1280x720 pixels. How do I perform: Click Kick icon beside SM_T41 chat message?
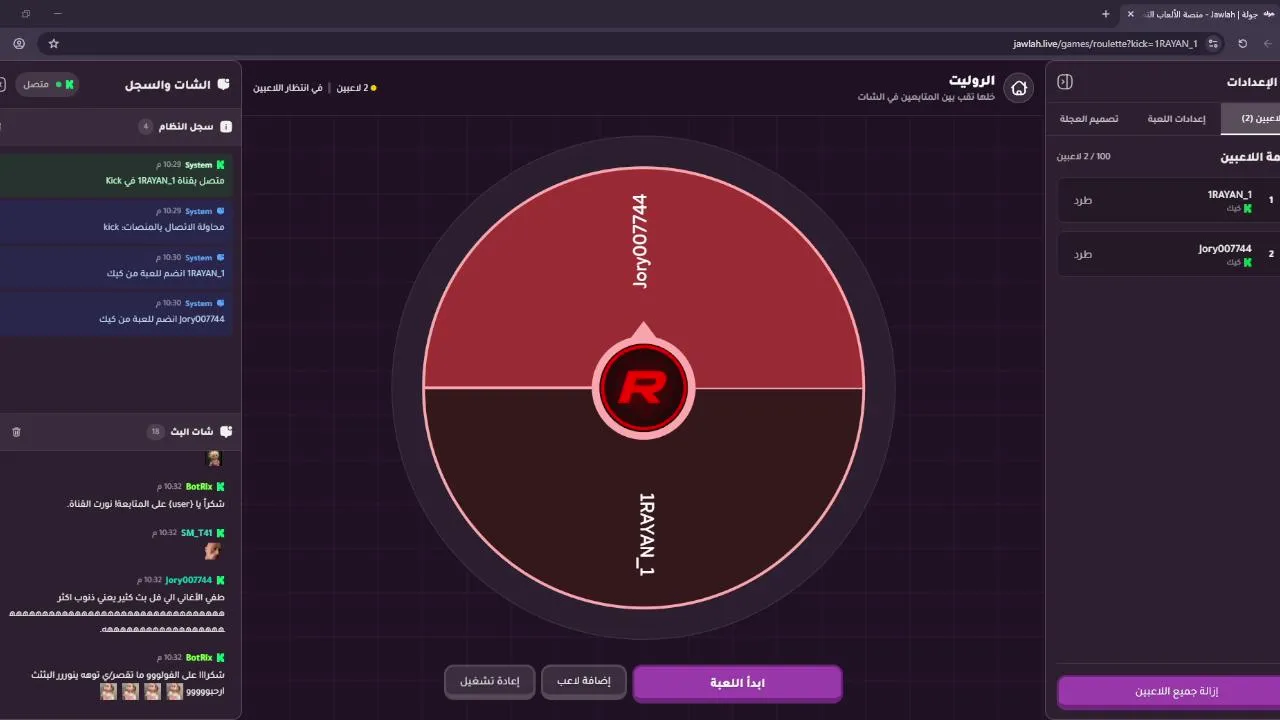pos(220,533)
